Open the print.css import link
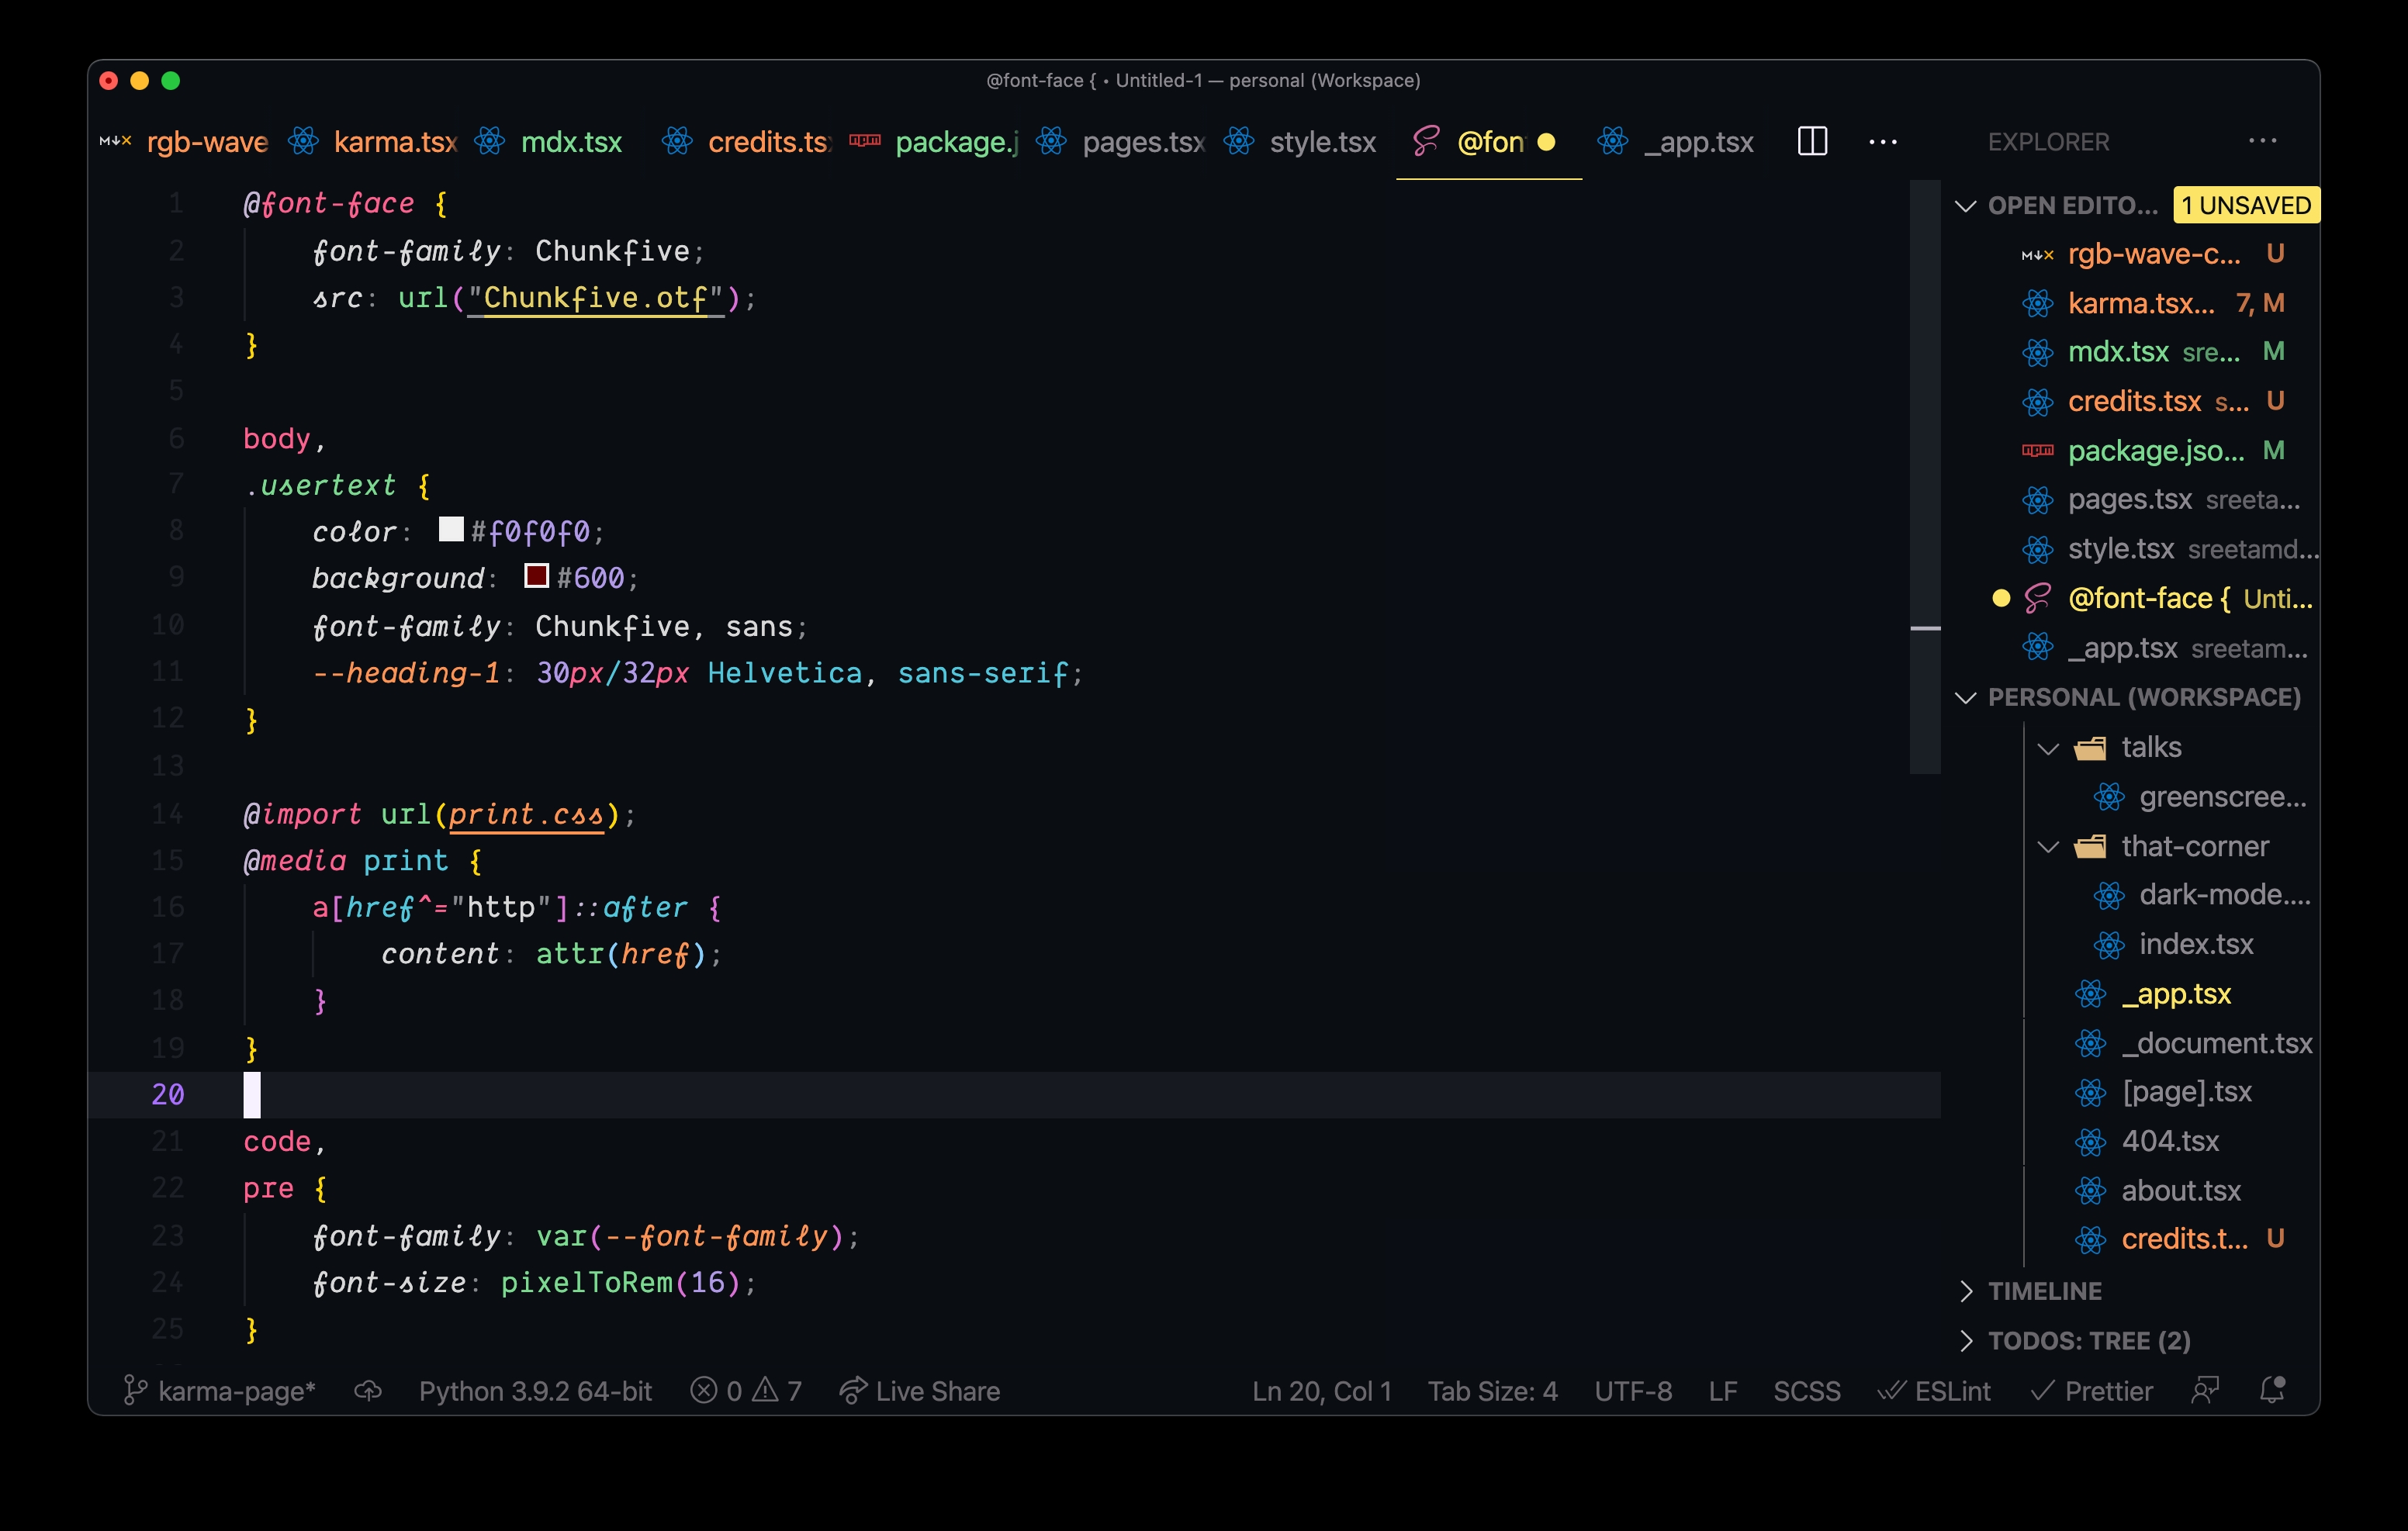Image resolution: width=2408 pixels, height=1531 pixels. click(x=526, y=814)
